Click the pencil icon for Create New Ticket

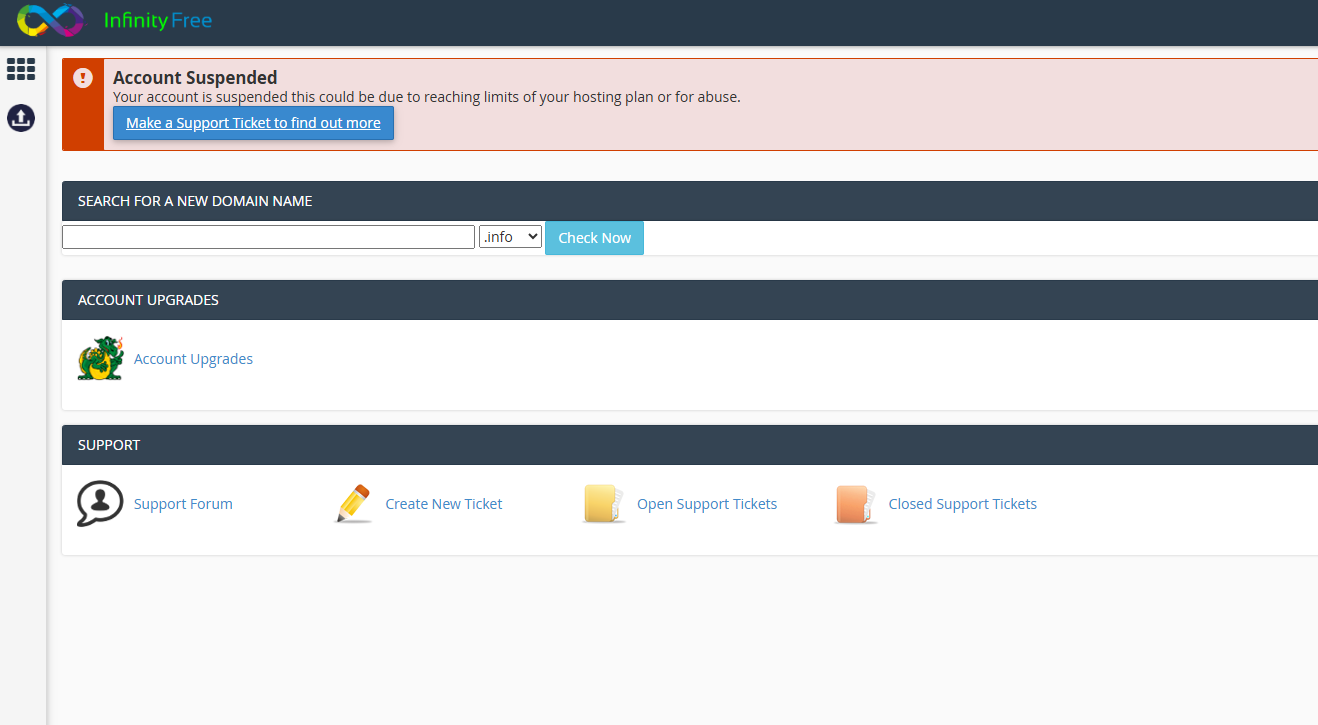(352, 504)
